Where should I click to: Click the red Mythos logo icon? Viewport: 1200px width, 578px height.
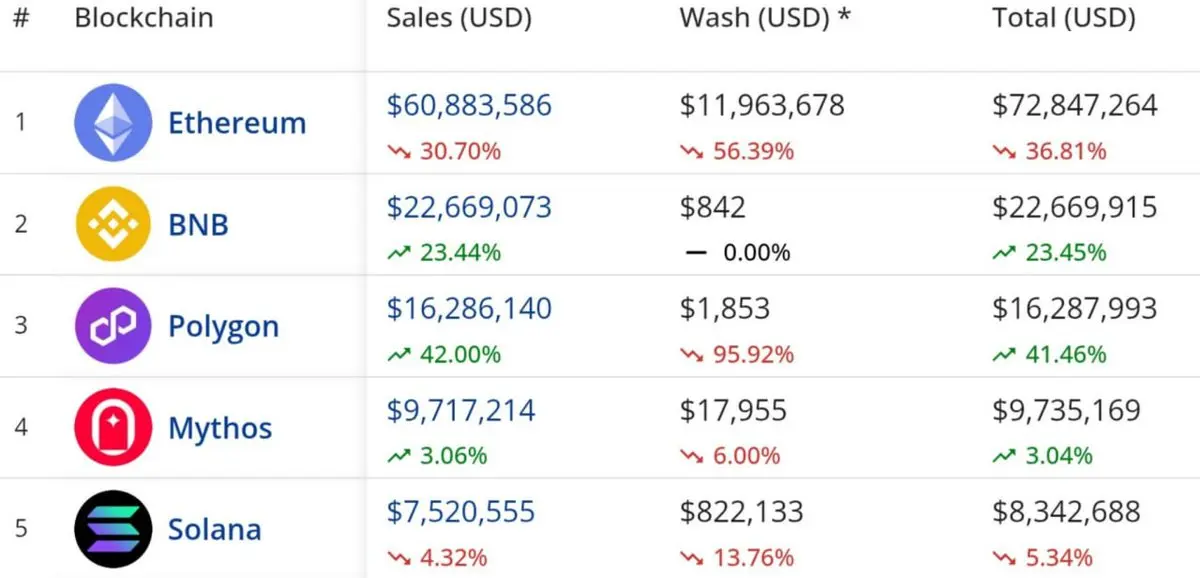coord(113,427)
